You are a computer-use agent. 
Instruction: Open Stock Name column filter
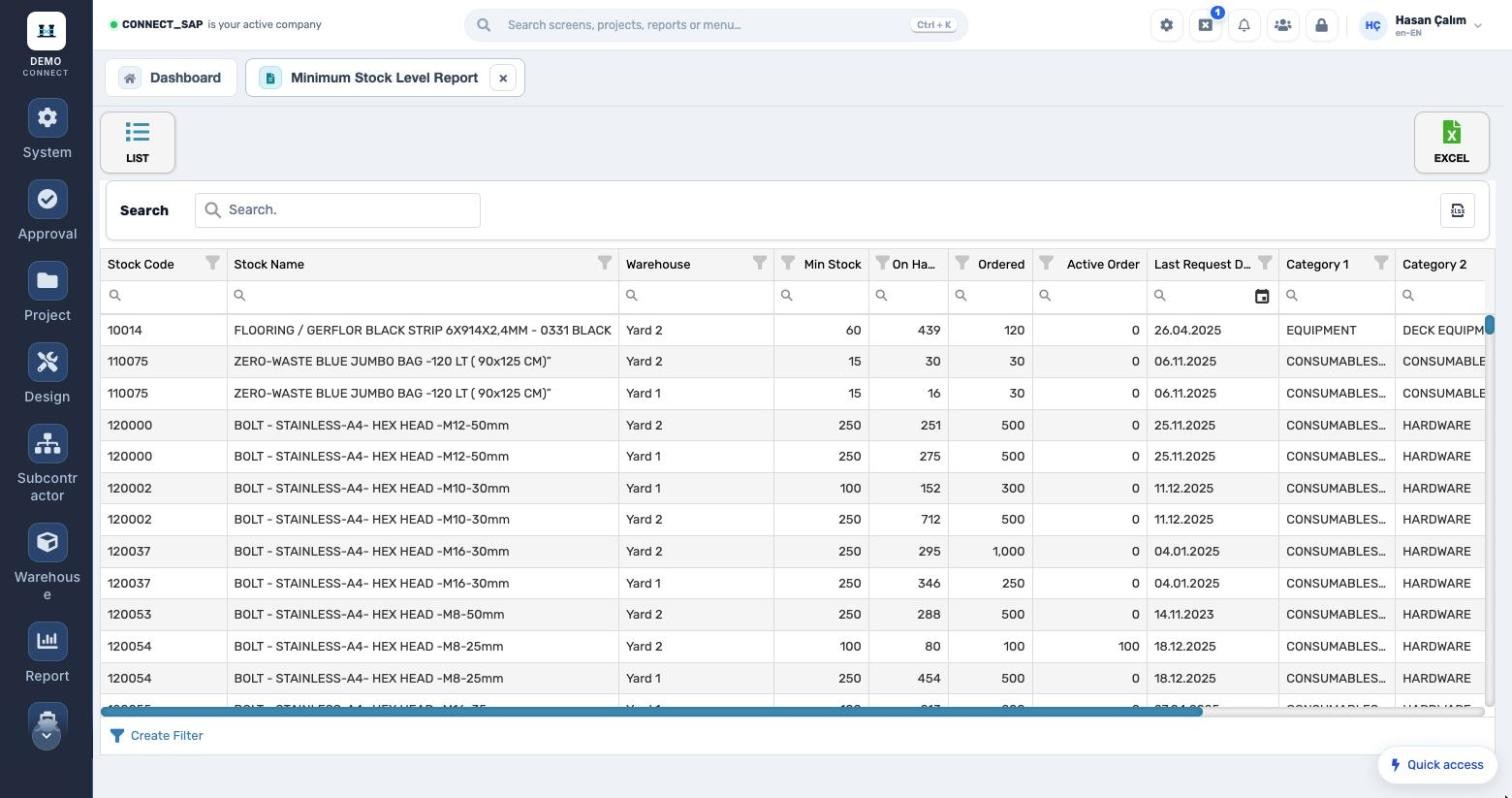click(604, 263)
